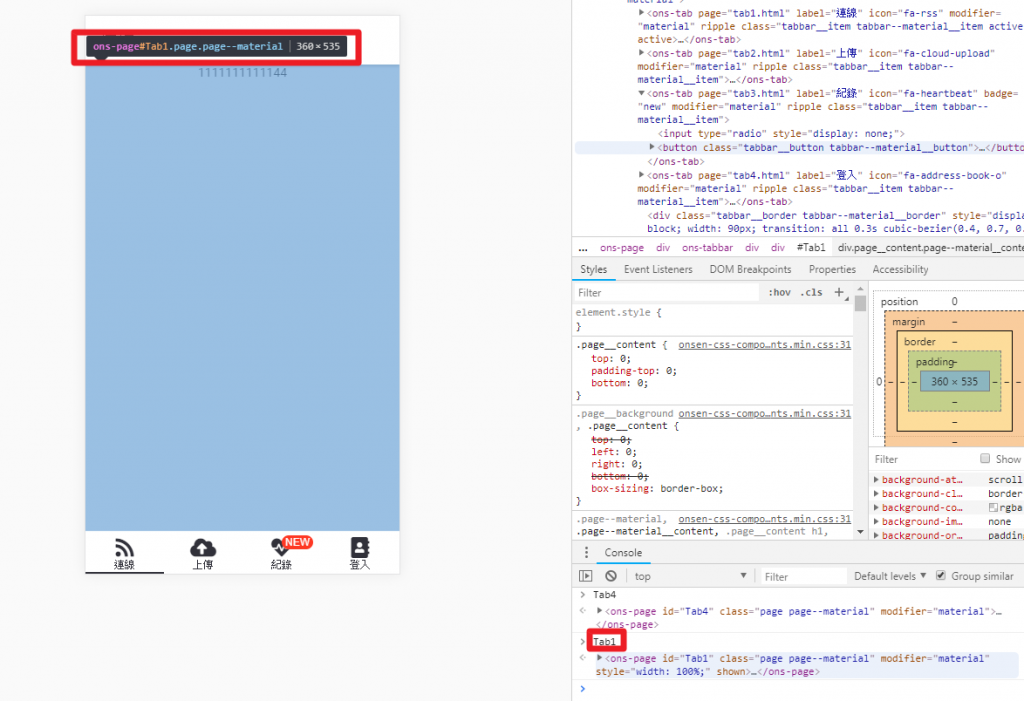Select the input type="radio" DOM line
Screen dimensions: 1024x701
[x=781, y=133]
